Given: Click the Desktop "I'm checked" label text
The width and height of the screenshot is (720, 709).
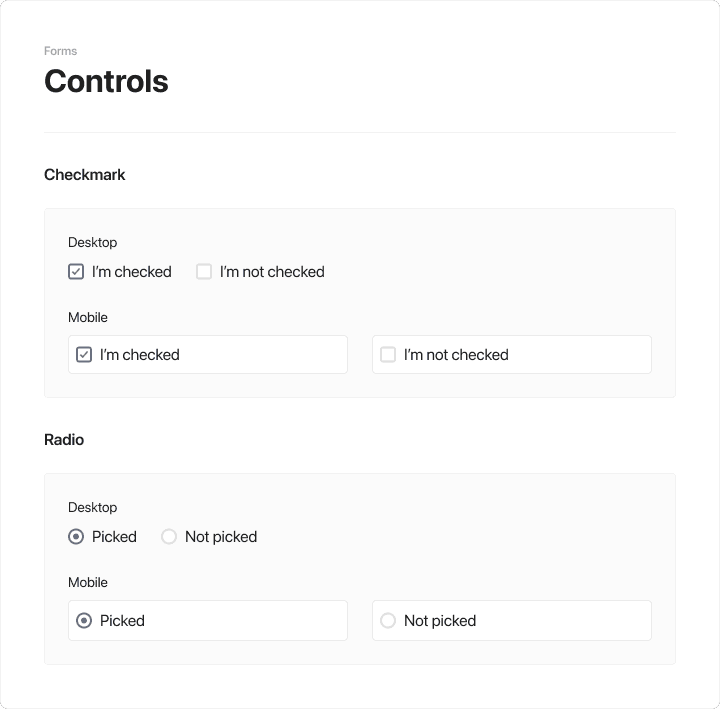Looking at the screenshot, I should (x=132, y=272).
